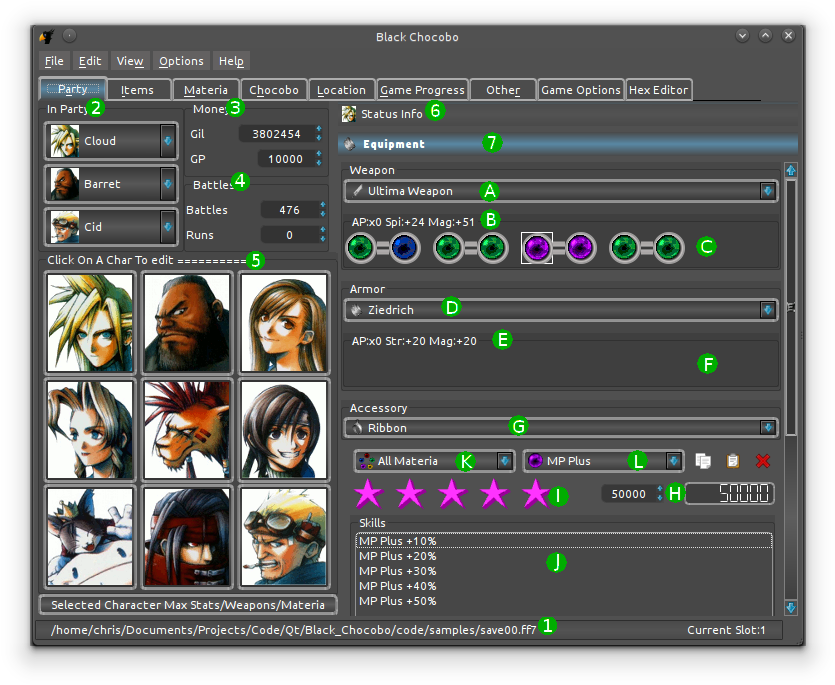Viewport: 835px width, 685px height.
Task: Click the save00.ff7 file path in status bar
Action: (x=293, y=630)
